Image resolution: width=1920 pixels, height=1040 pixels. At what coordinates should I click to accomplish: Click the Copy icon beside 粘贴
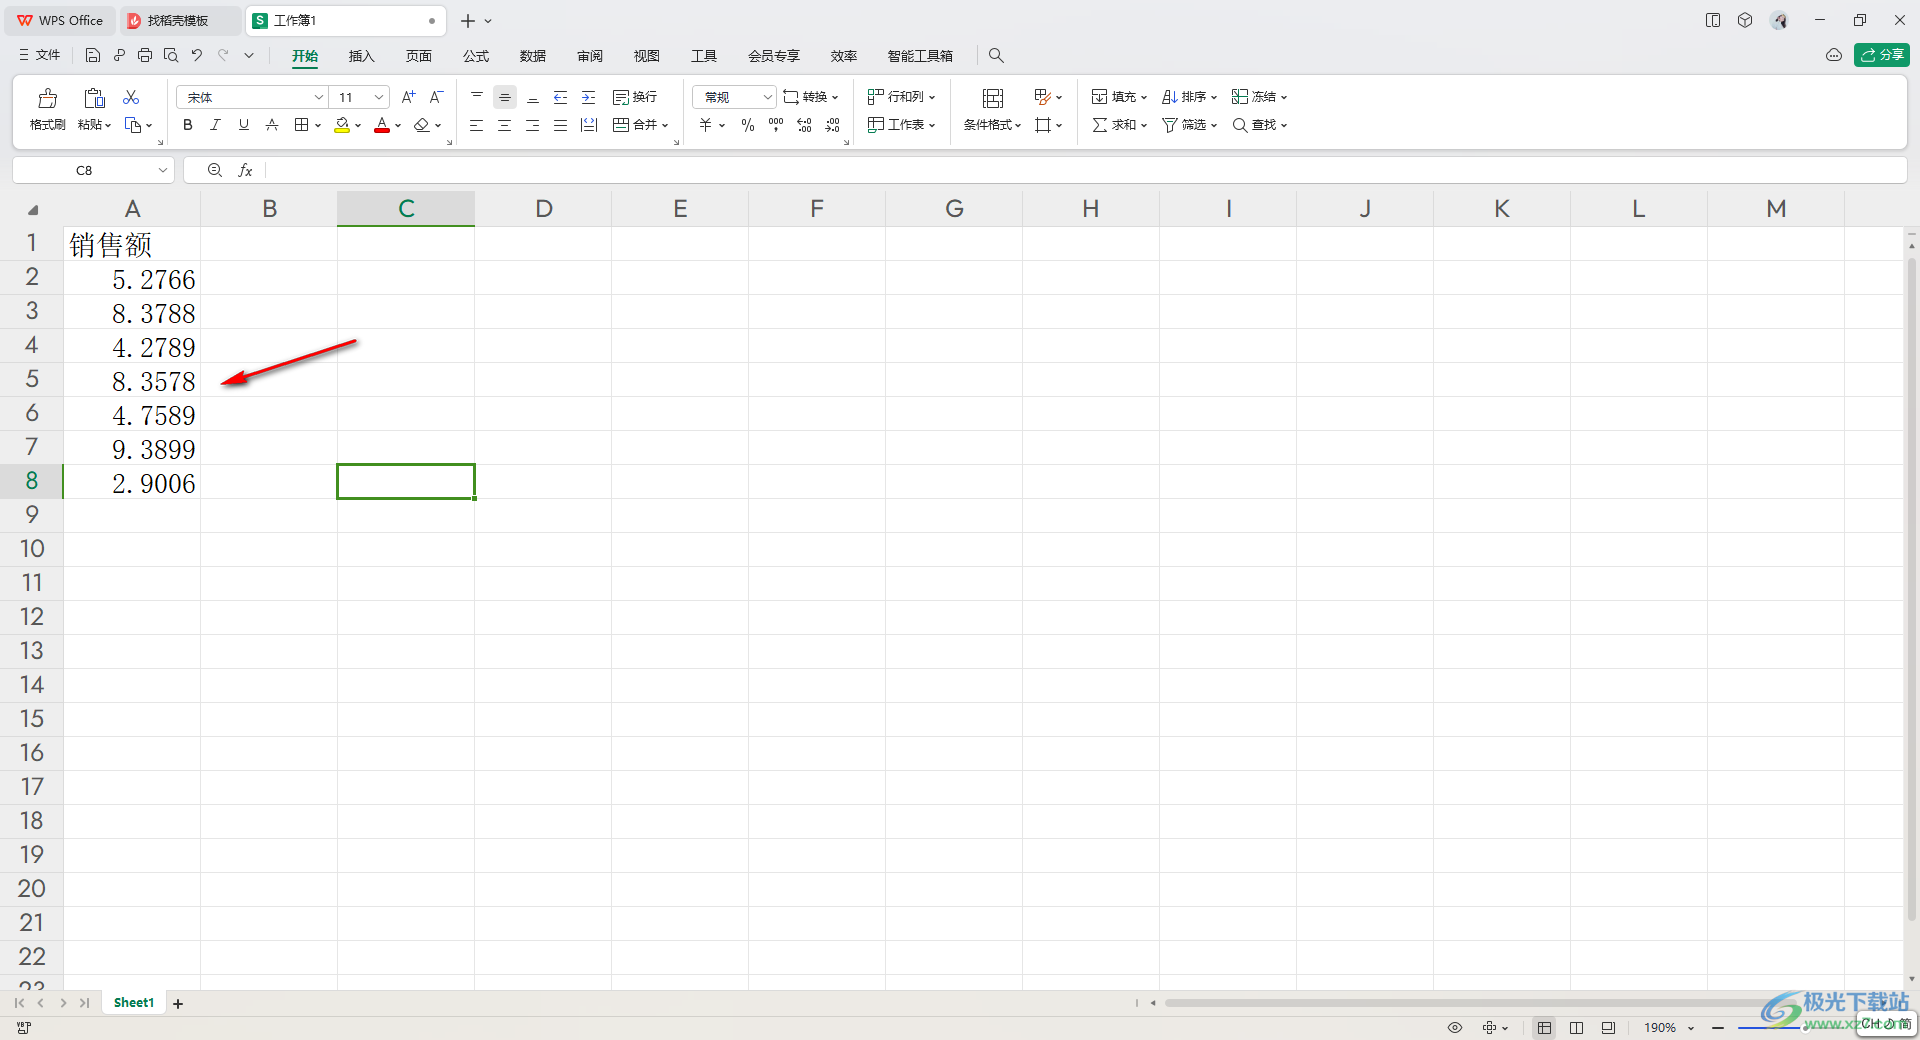pyautogui.click(x=133, y=125)
